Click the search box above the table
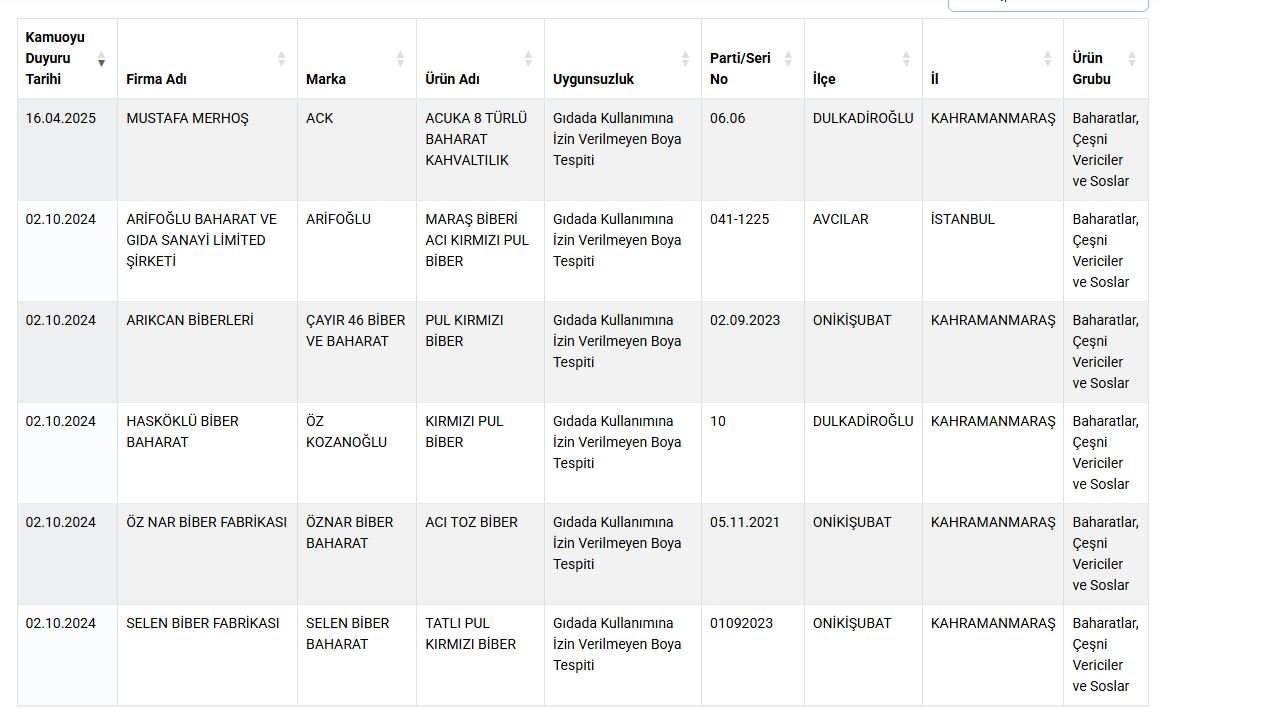The image size is (1280, 725). 1048,4
